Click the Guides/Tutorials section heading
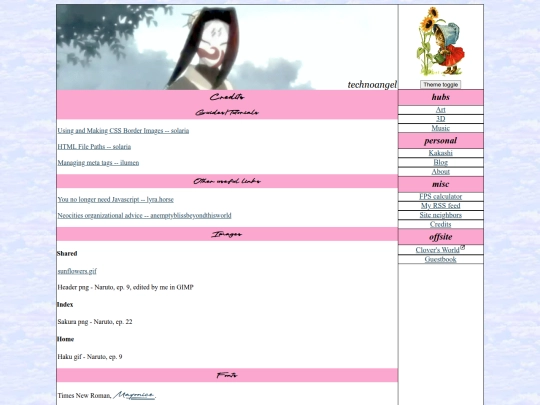This screenshot has width=540, height=405. click(227, 113)
